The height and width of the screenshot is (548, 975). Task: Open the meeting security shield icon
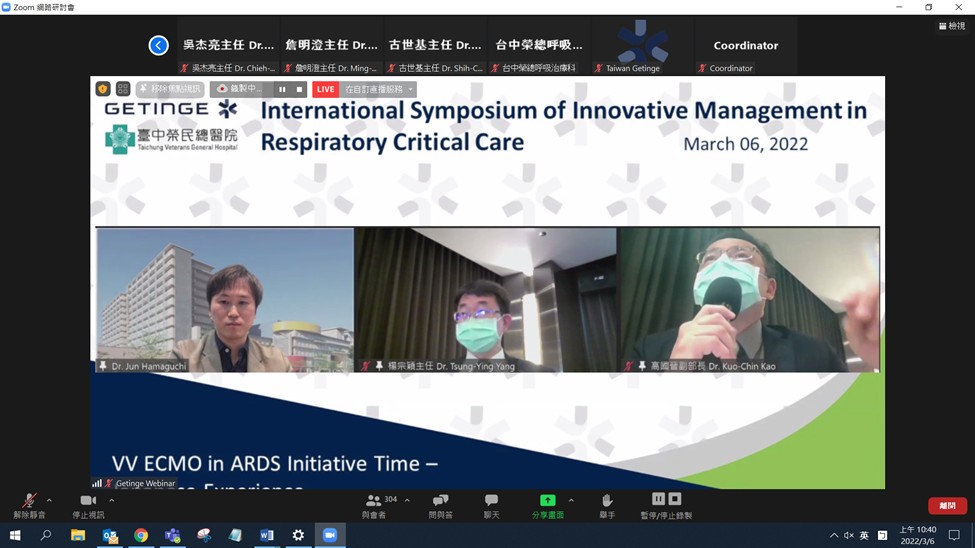[x=103, y=89]
